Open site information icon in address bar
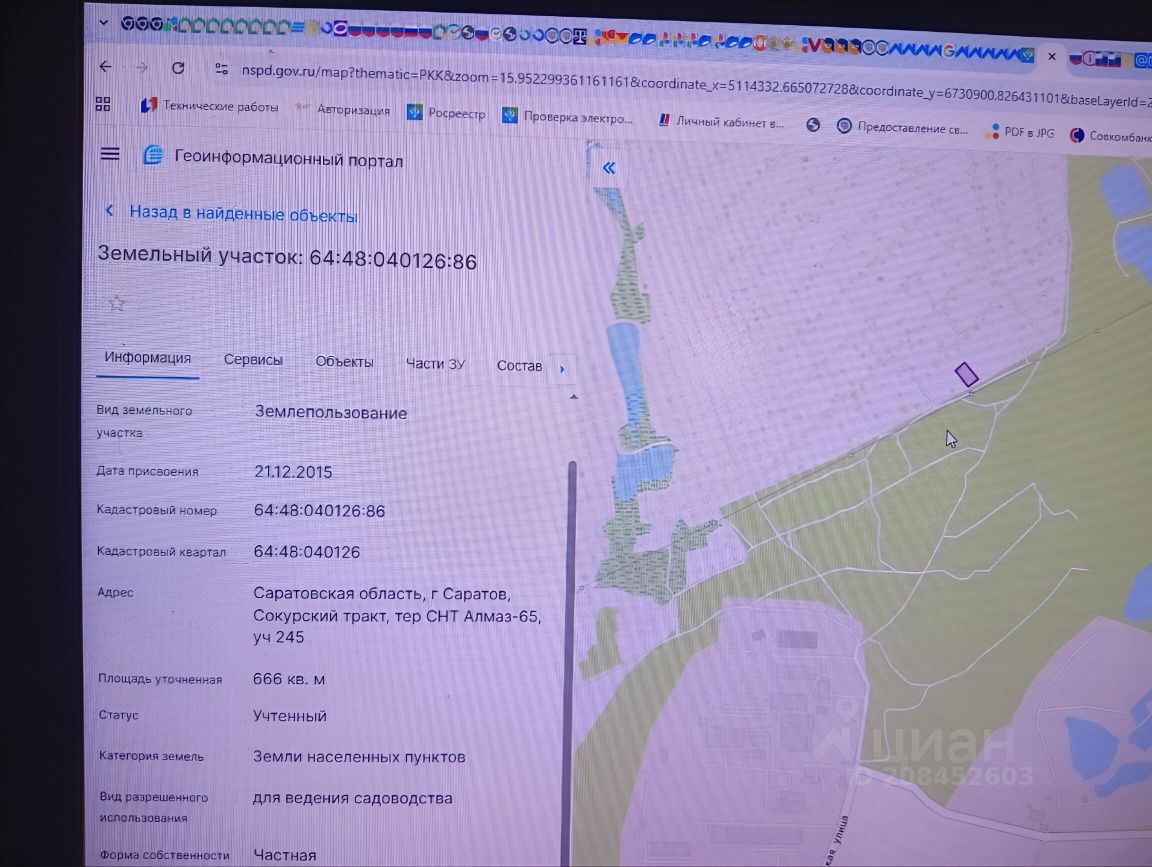Screen dimensions: 1152x867 (222, 69)
